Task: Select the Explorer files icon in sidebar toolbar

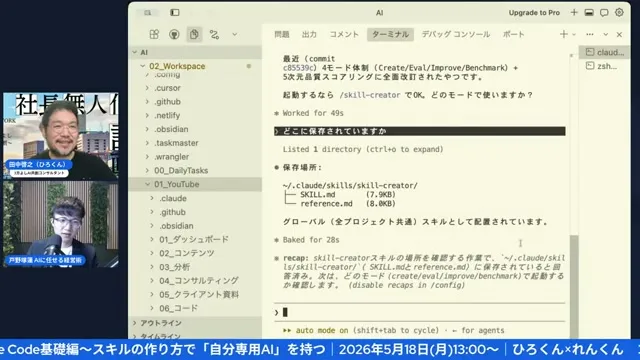Action: coord(194,34)
